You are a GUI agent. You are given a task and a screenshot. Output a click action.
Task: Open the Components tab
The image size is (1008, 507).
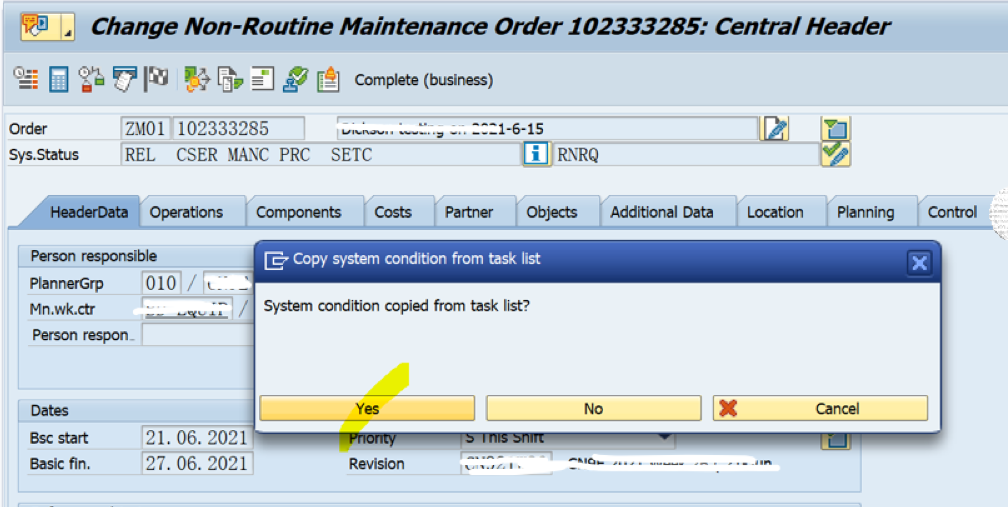tap(299, 213)
